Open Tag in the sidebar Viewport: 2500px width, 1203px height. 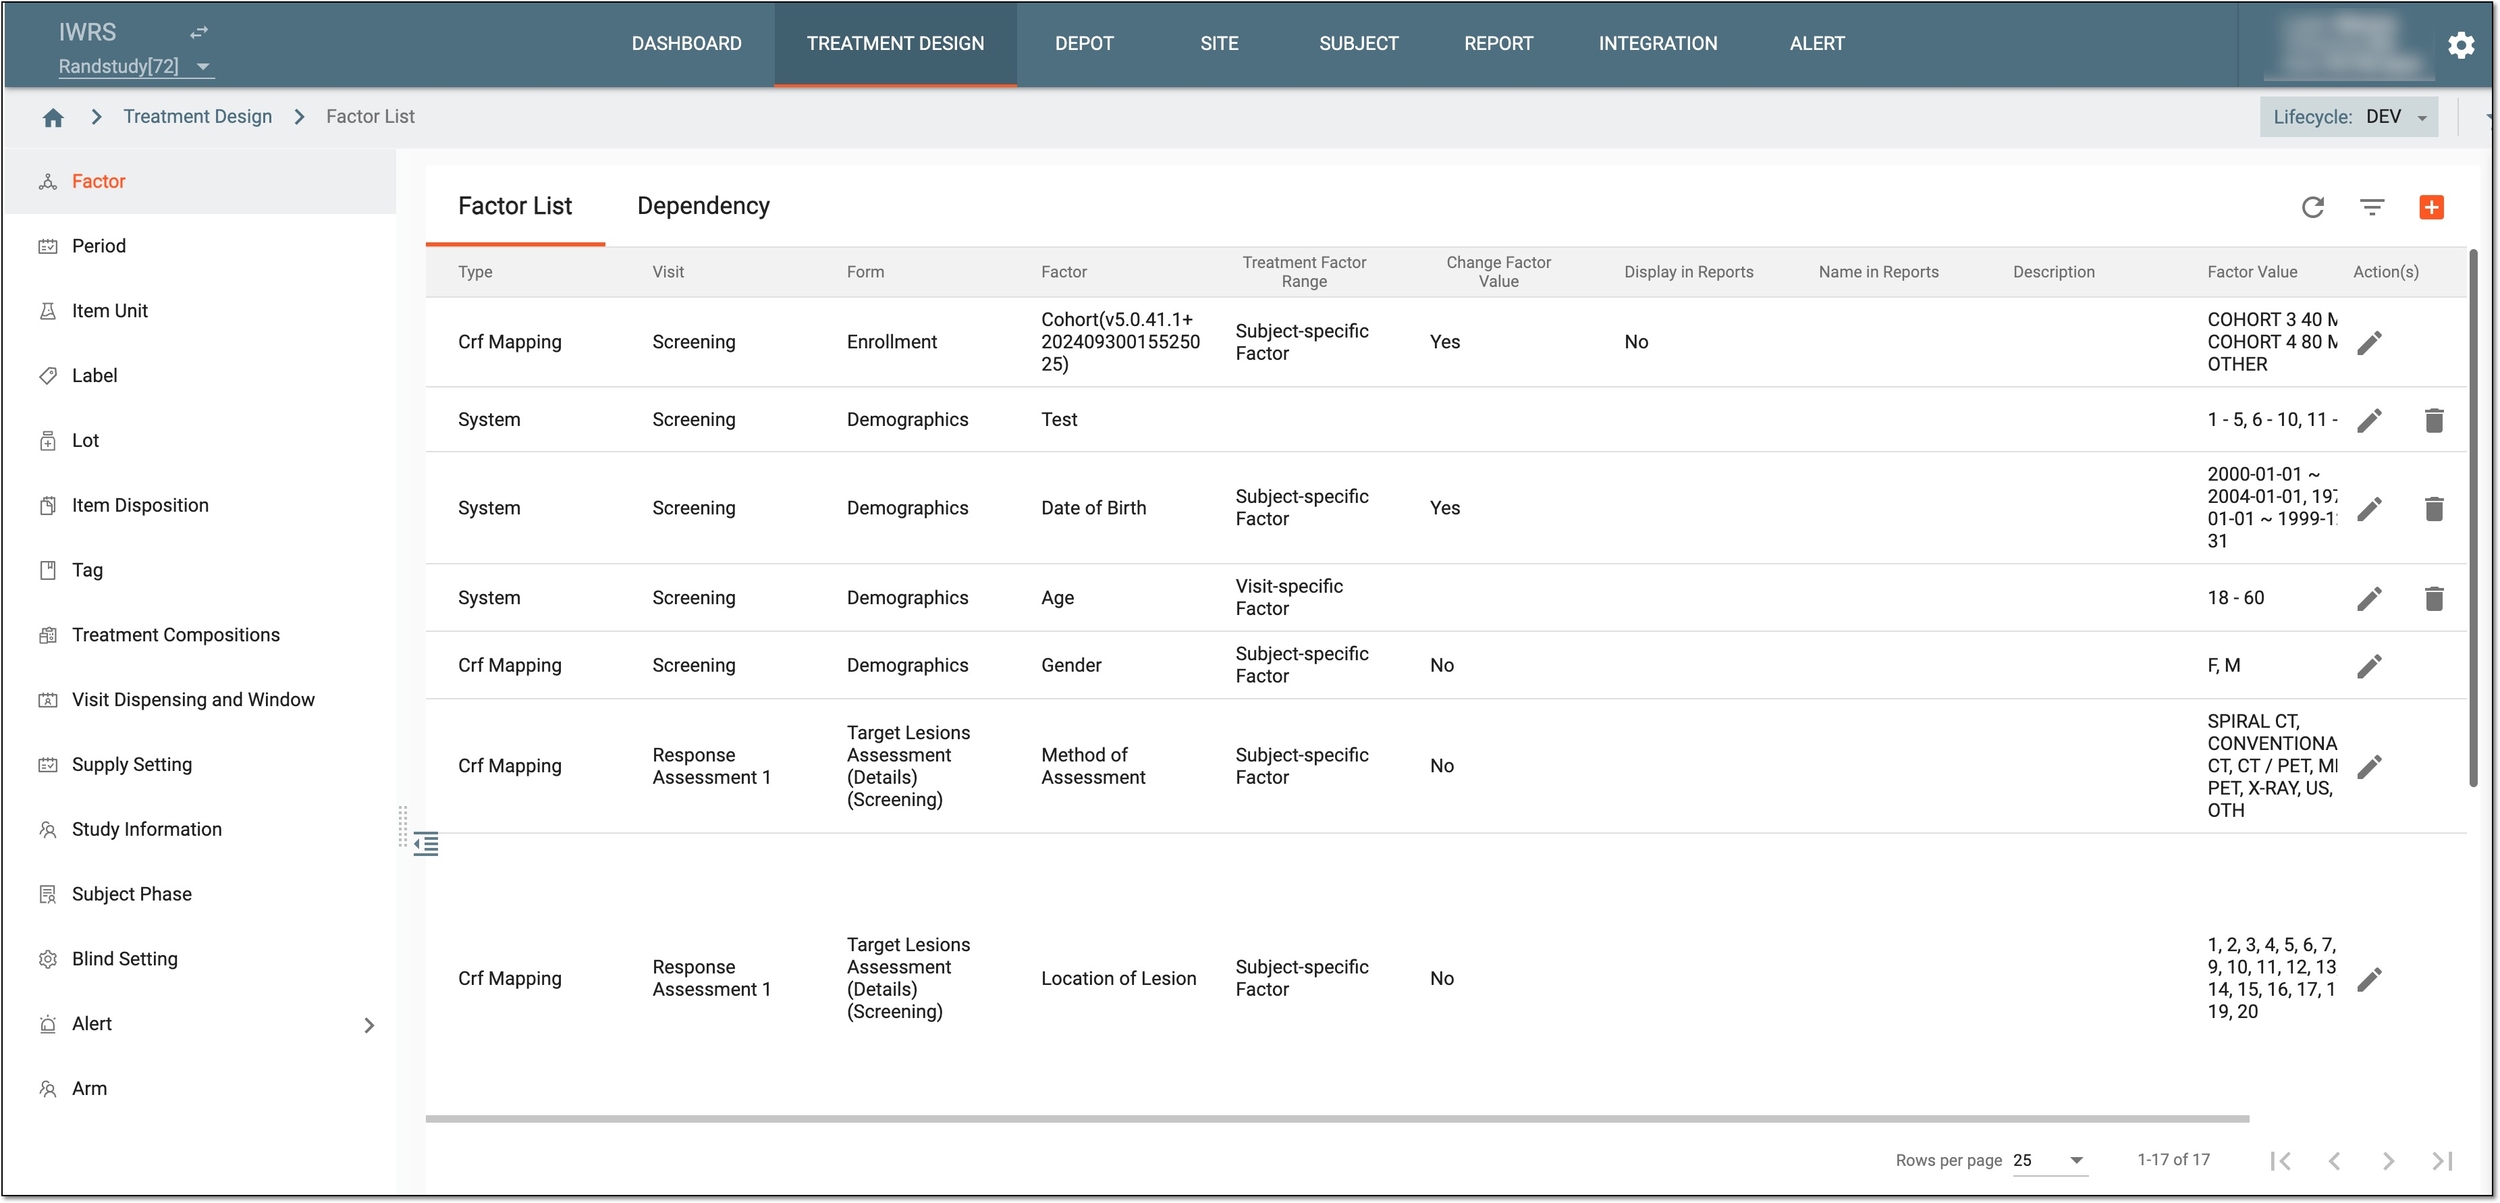click(199, 570)
